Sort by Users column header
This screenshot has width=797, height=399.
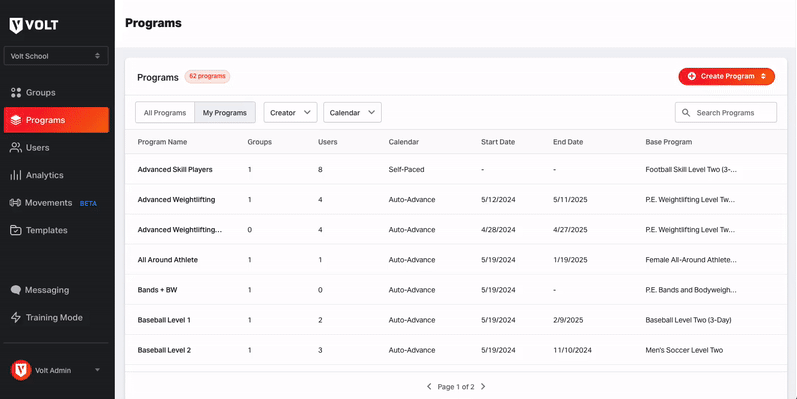tap(327, 142)
